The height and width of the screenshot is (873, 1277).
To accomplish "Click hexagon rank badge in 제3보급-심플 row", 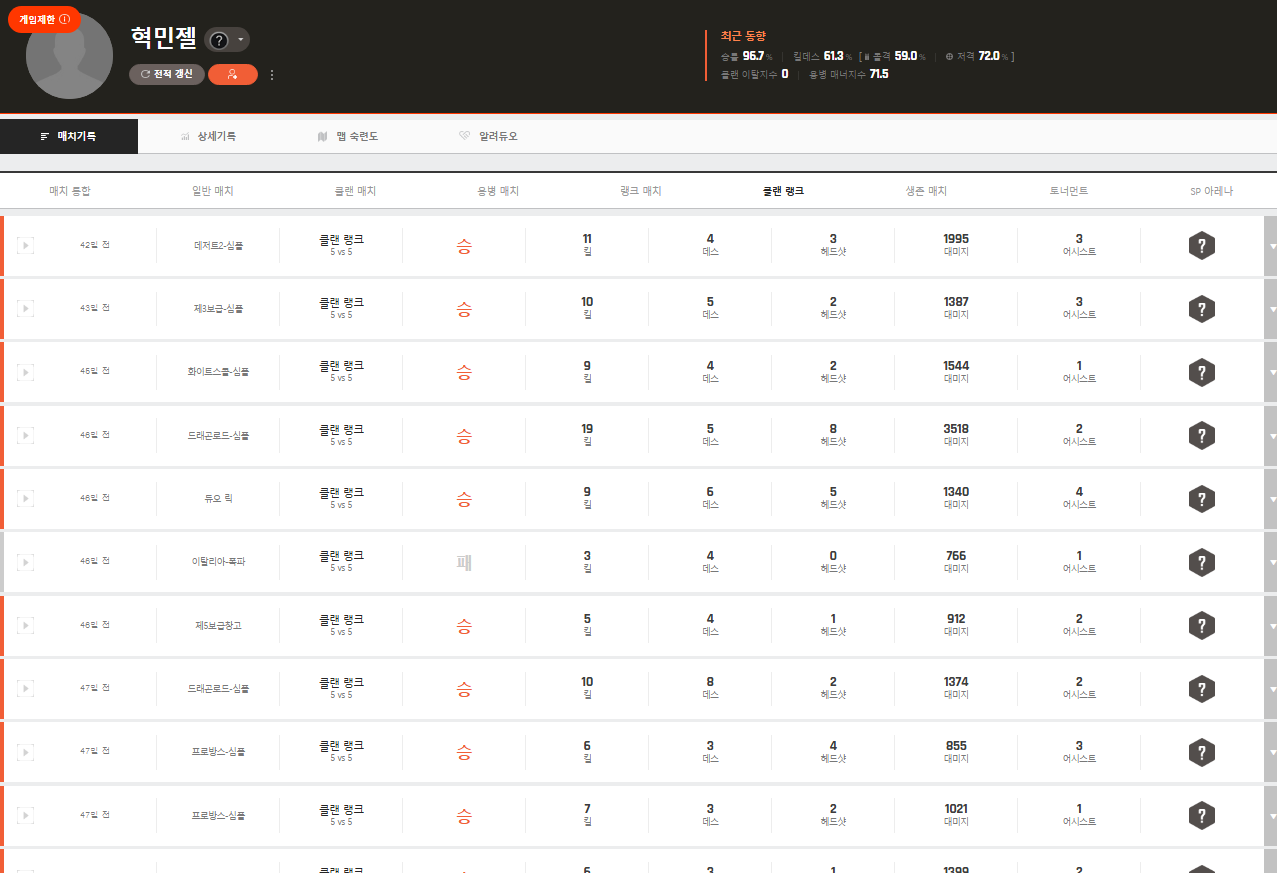I will [x=1201, y=309].
